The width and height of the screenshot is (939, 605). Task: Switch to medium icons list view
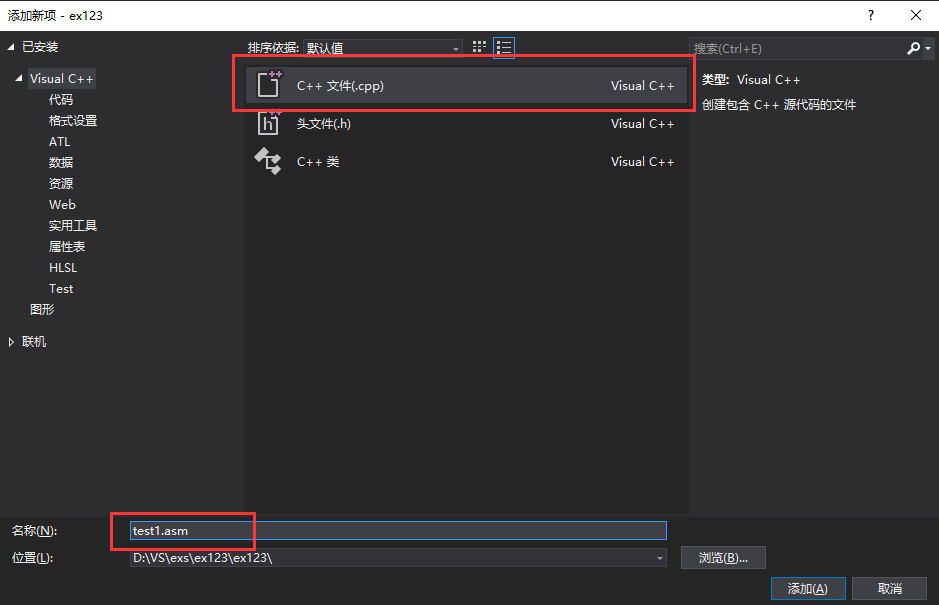(x=504, y=47)
